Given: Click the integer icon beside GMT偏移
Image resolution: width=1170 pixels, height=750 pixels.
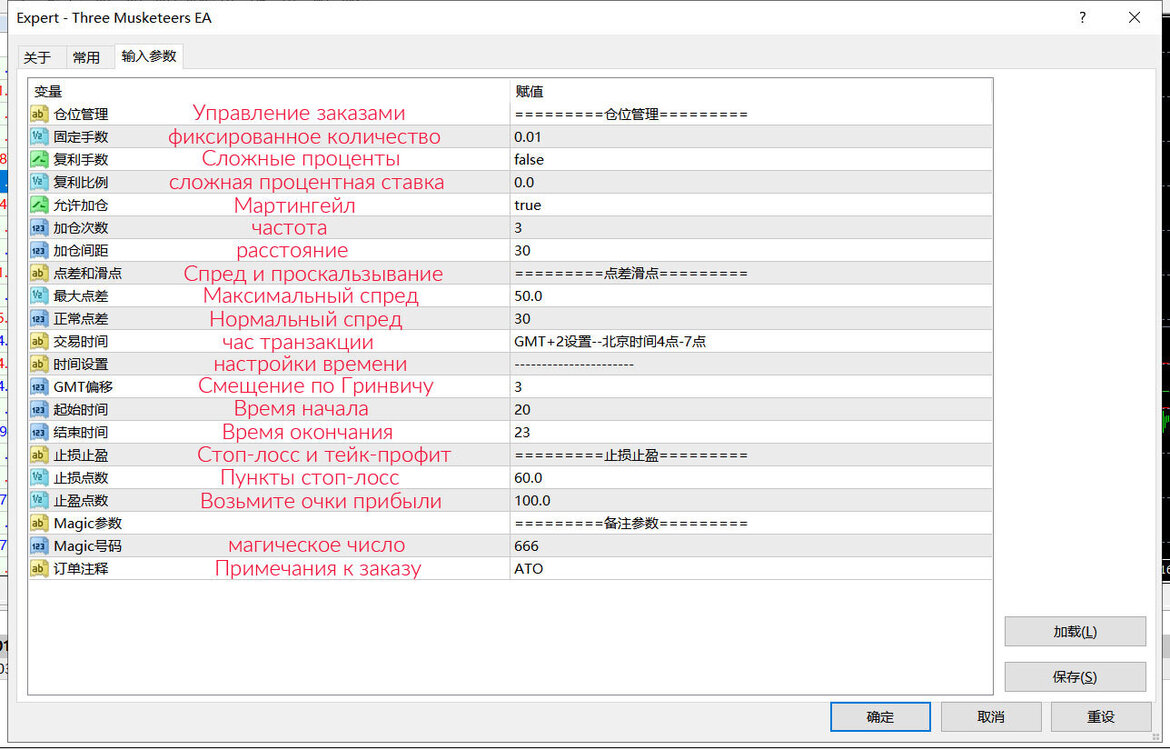Looking at the screenshot, I should pos(39,387).
